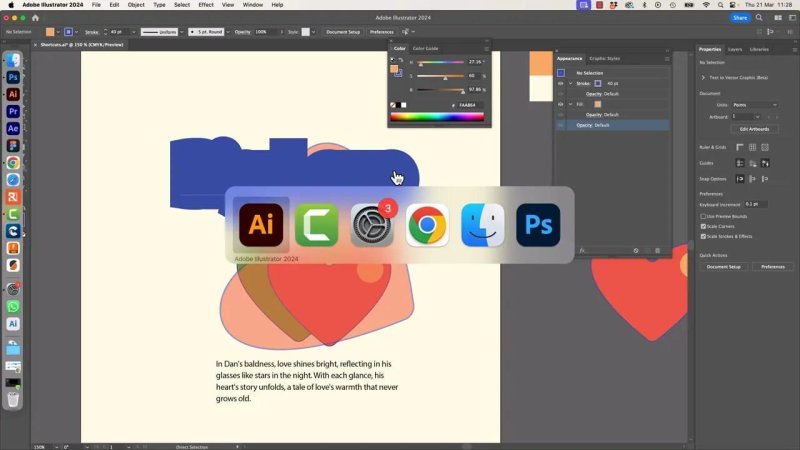Open Premiere Pro from the Dock

tap(13, 111)
